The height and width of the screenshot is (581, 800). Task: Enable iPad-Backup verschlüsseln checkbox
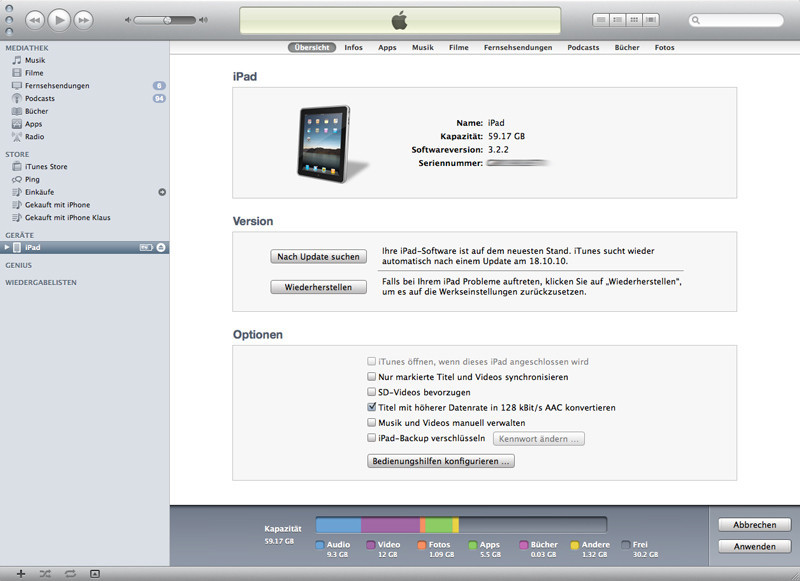tap(371, 438)
